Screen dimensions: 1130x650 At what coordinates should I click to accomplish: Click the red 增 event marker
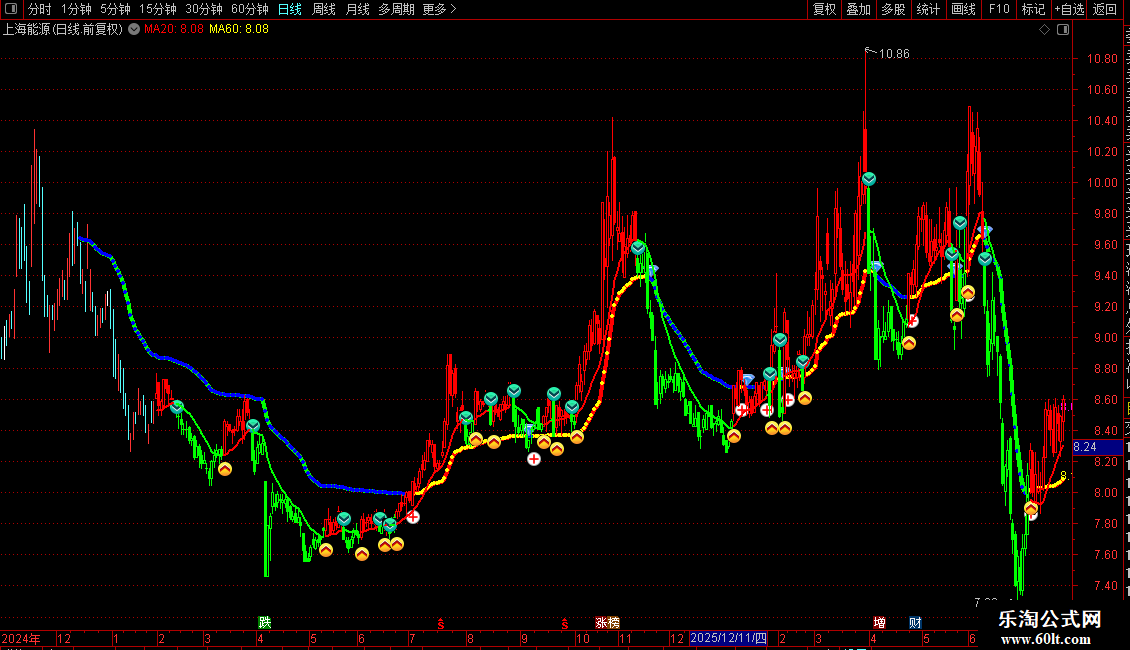click(x=879, y=623)
